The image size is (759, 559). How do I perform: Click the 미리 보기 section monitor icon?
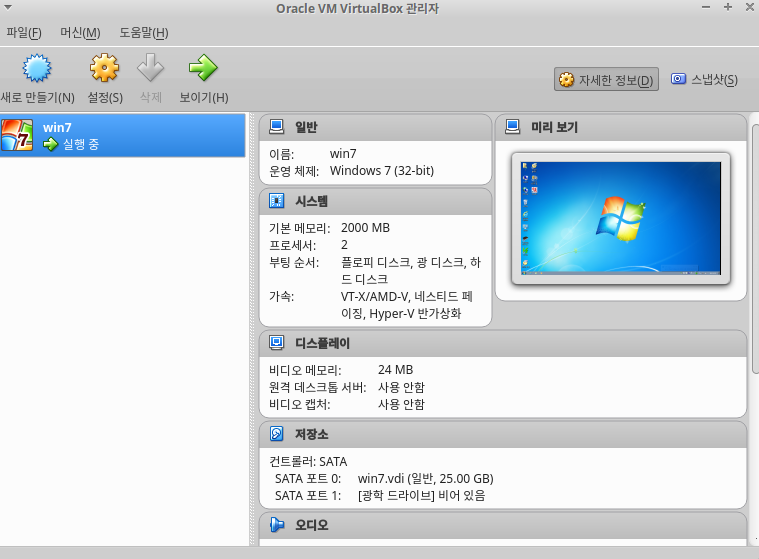pyautogui.click(x=512, y=127)
